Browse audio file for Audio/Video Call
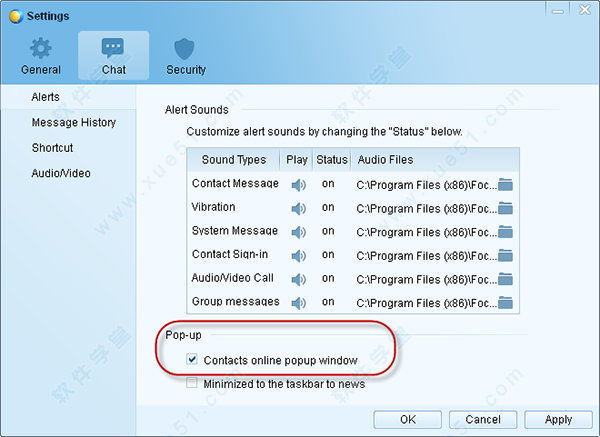This screenshot has width=600, height=437. [505, 279]
